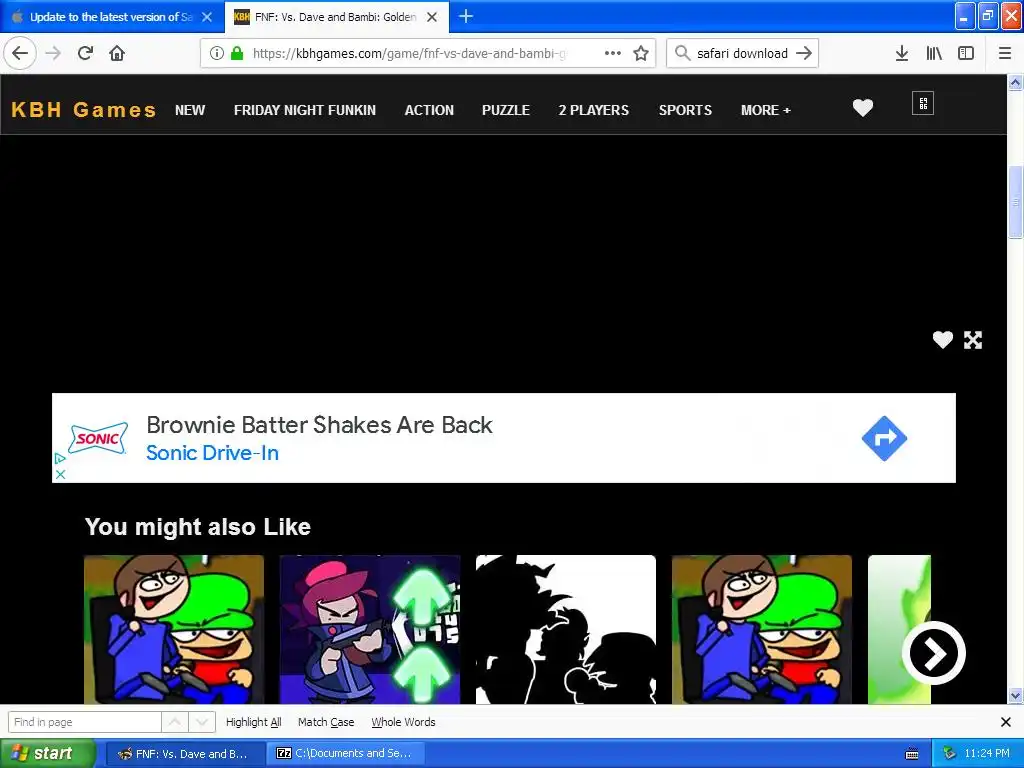The height and width of the screenshot is (768, 1024).
Task: Toggle the browser sidebar view
Action: (966, 53)
